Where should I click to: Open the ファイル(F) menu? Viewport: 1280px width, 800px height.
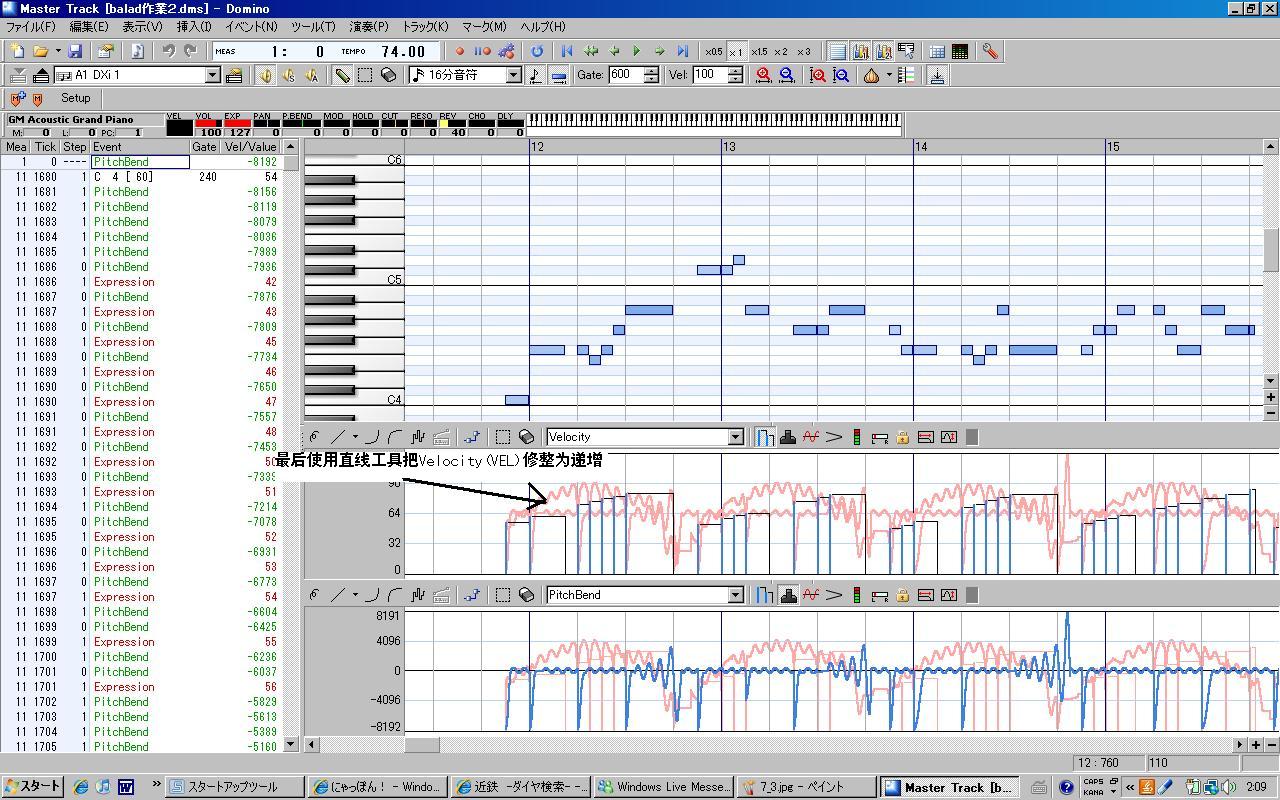pyautogui.click(x=31, y=27)
